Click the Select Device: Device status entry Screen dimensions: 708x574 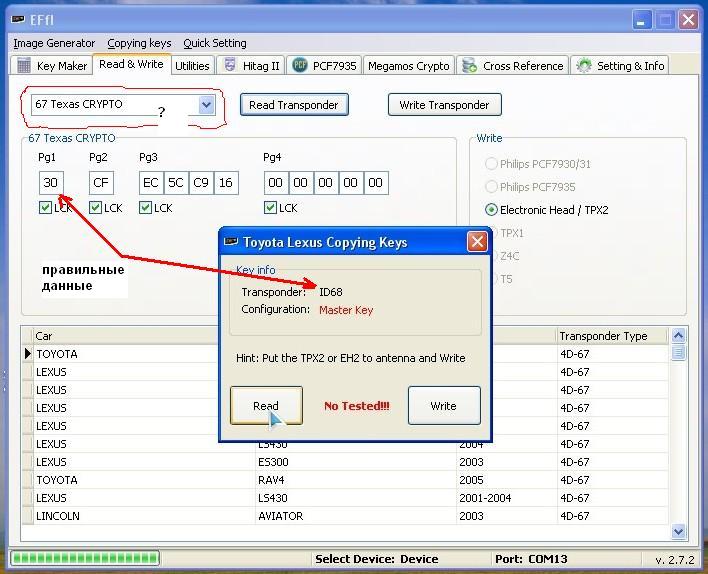click(377, 559)
